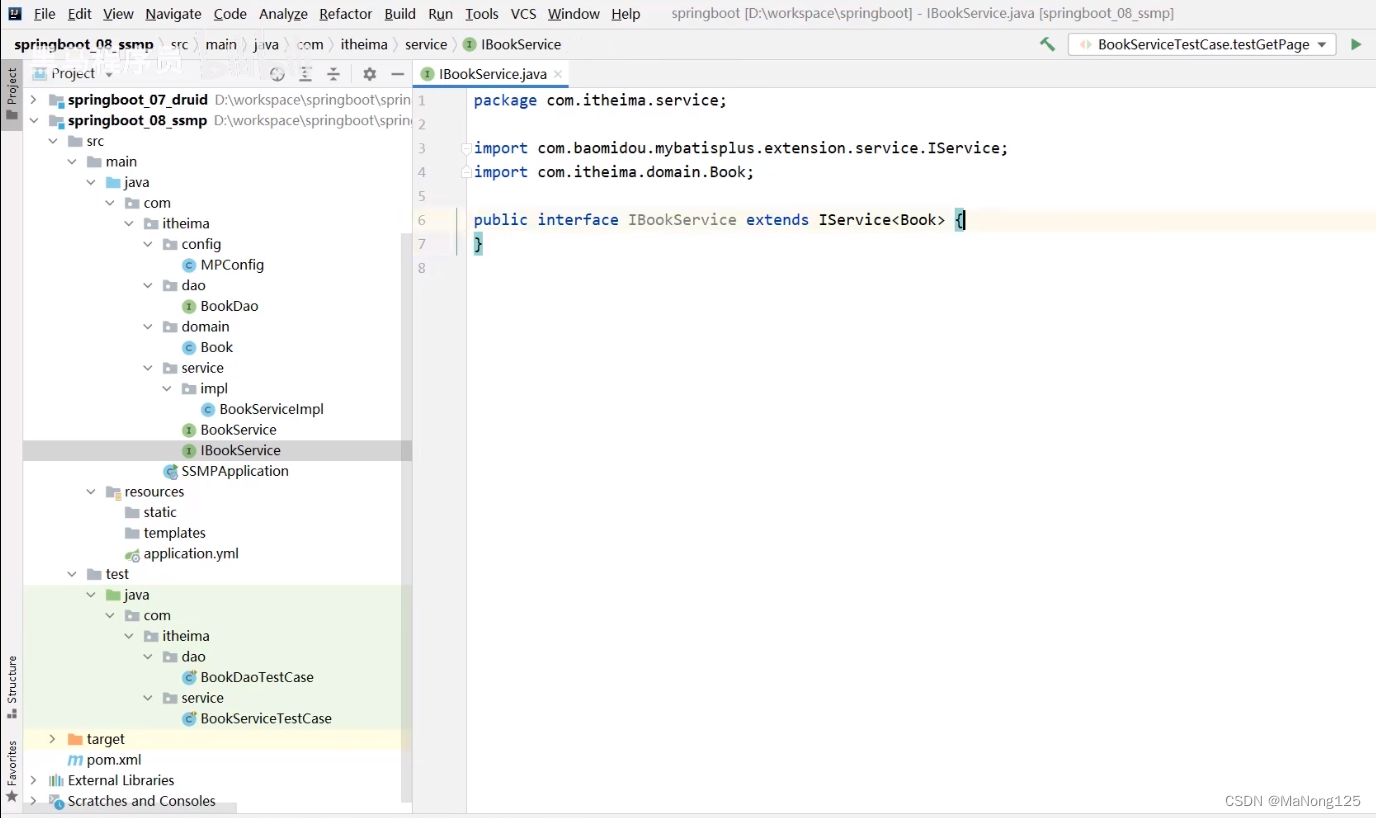This screenshot has height=818, width=1376.
Task: Click 'springboot_08_ssmp' breadcrumb
Action: click(x=84, y=44)
